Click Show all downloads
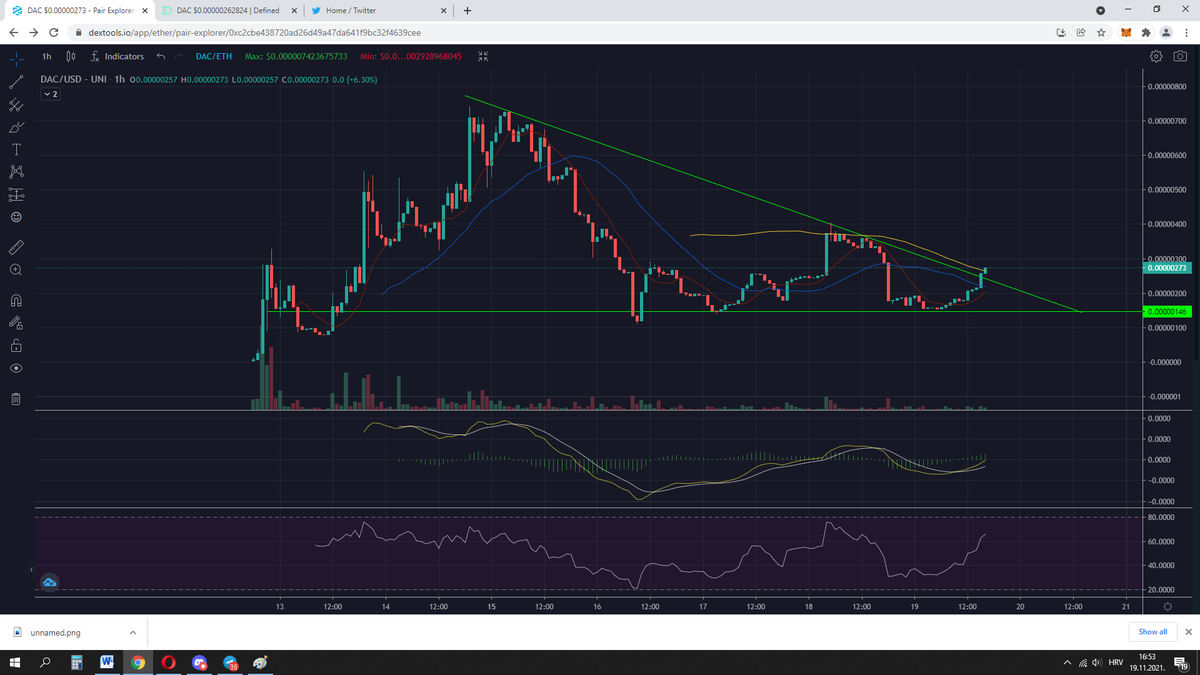Image resolution: width=1200 pixels, height=675 pixels. click(x=1153, y=632)
